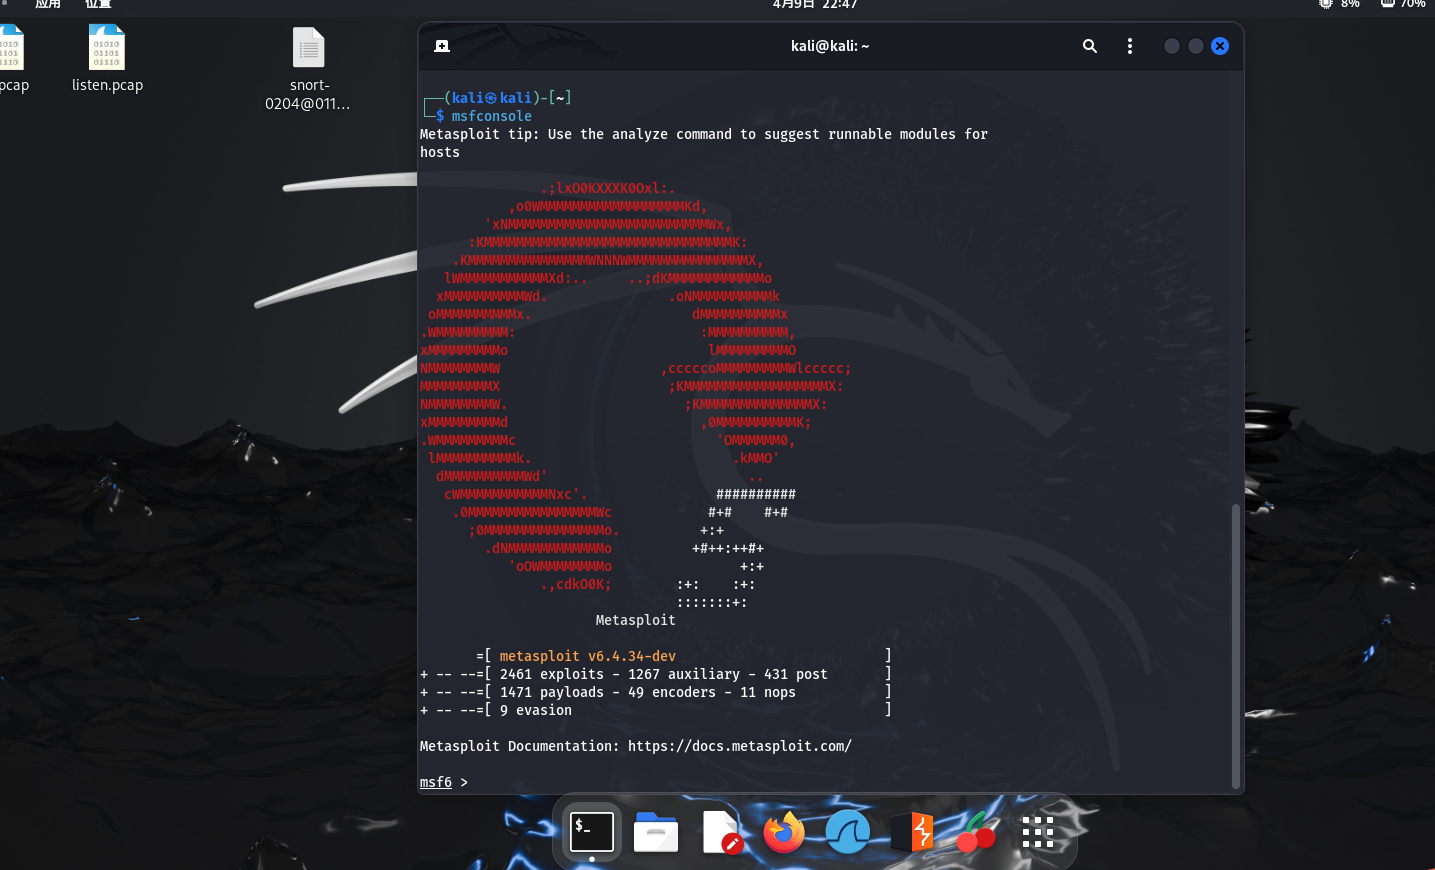Screen dimensions: 1435x870
Task: Click the '1471 payloads' statistics line
Action: 655,692
